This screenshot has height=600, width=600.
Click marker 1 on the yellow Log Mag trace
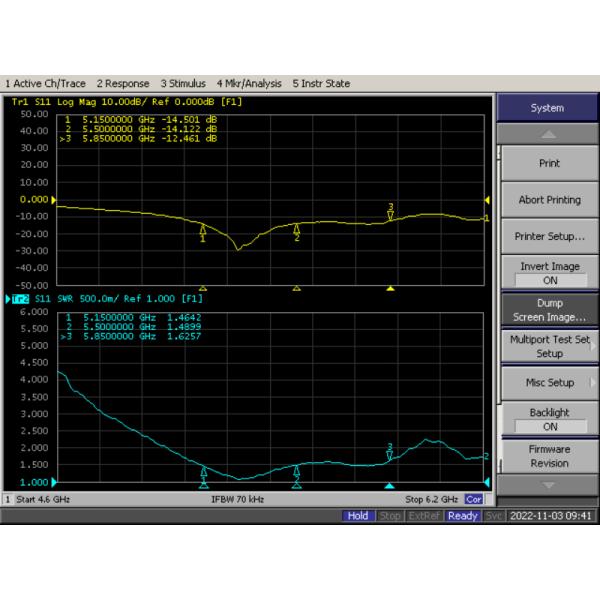tap(203, 232)
